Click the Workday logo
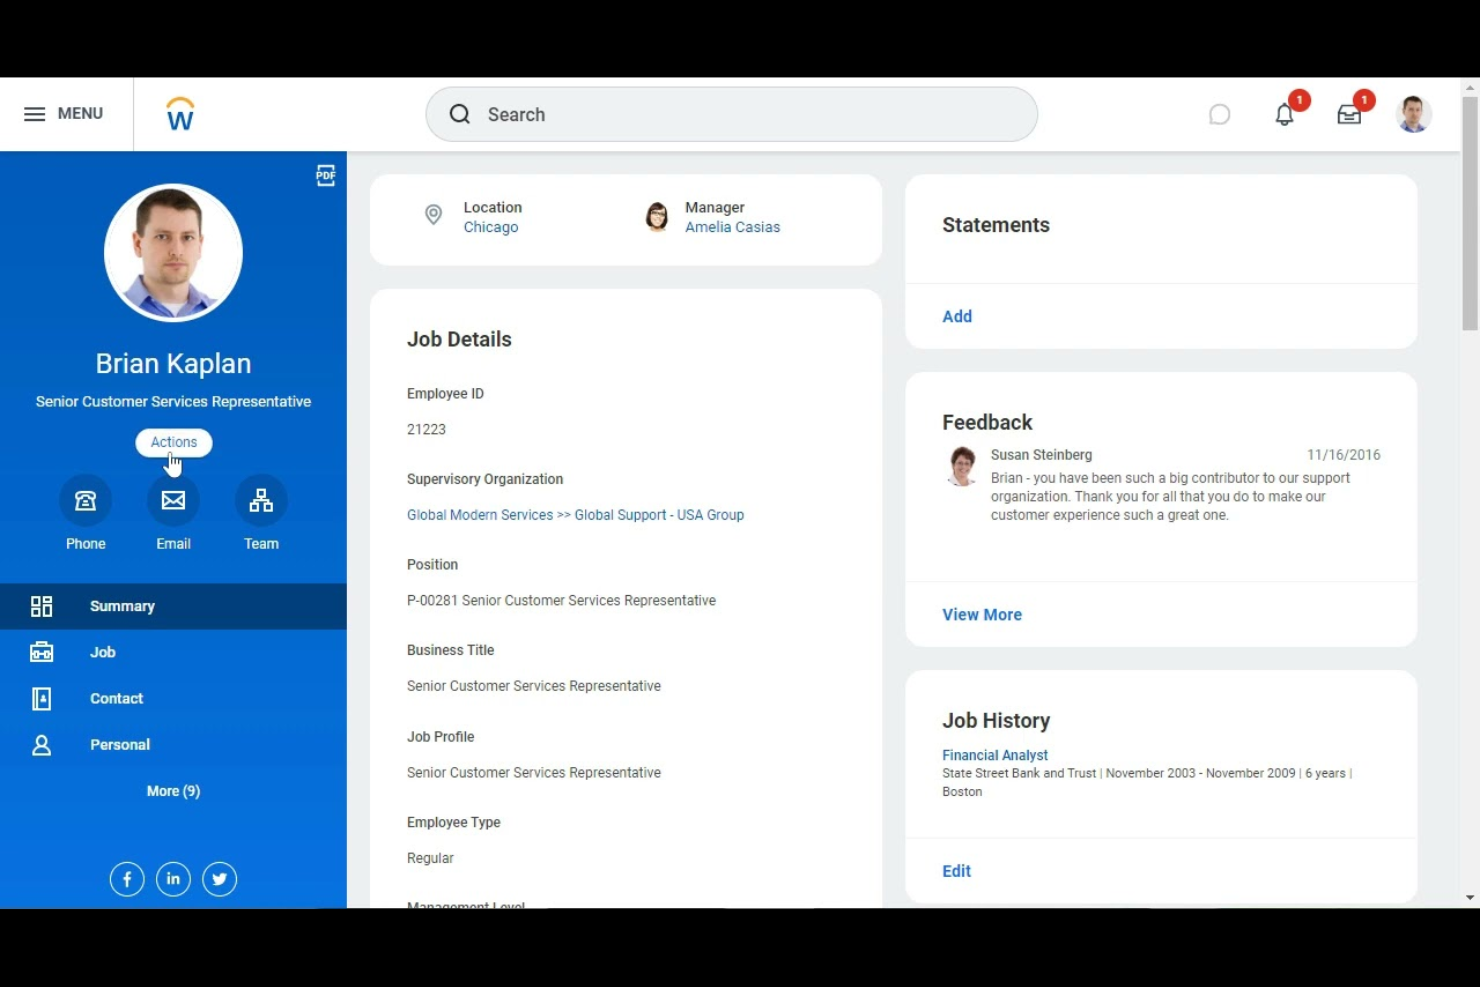This screenshot has width=1480, height=987. coord(180,113)
